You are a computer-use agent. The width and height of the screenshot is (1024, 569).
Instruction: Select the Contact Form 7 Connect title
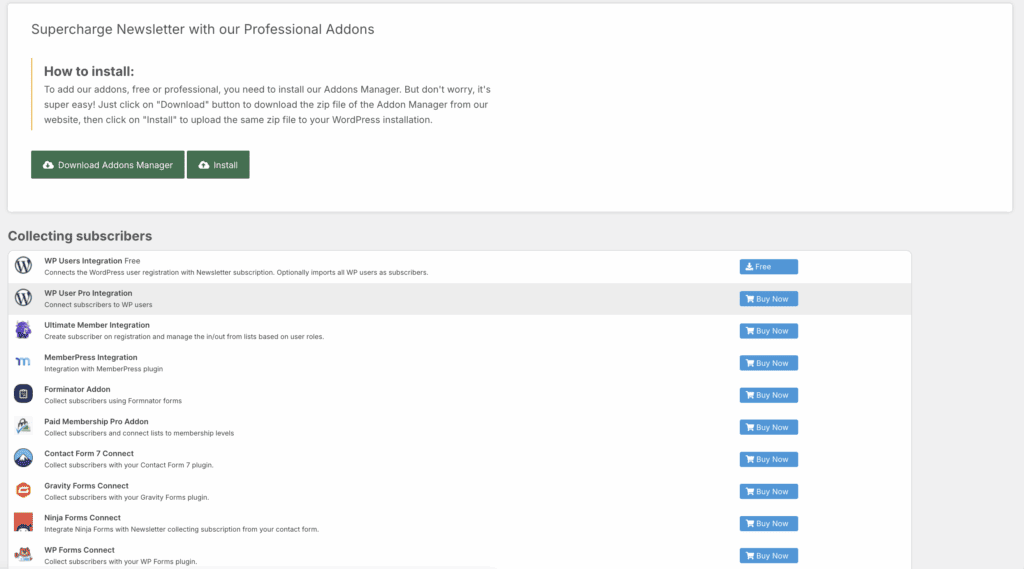(89, 453)
